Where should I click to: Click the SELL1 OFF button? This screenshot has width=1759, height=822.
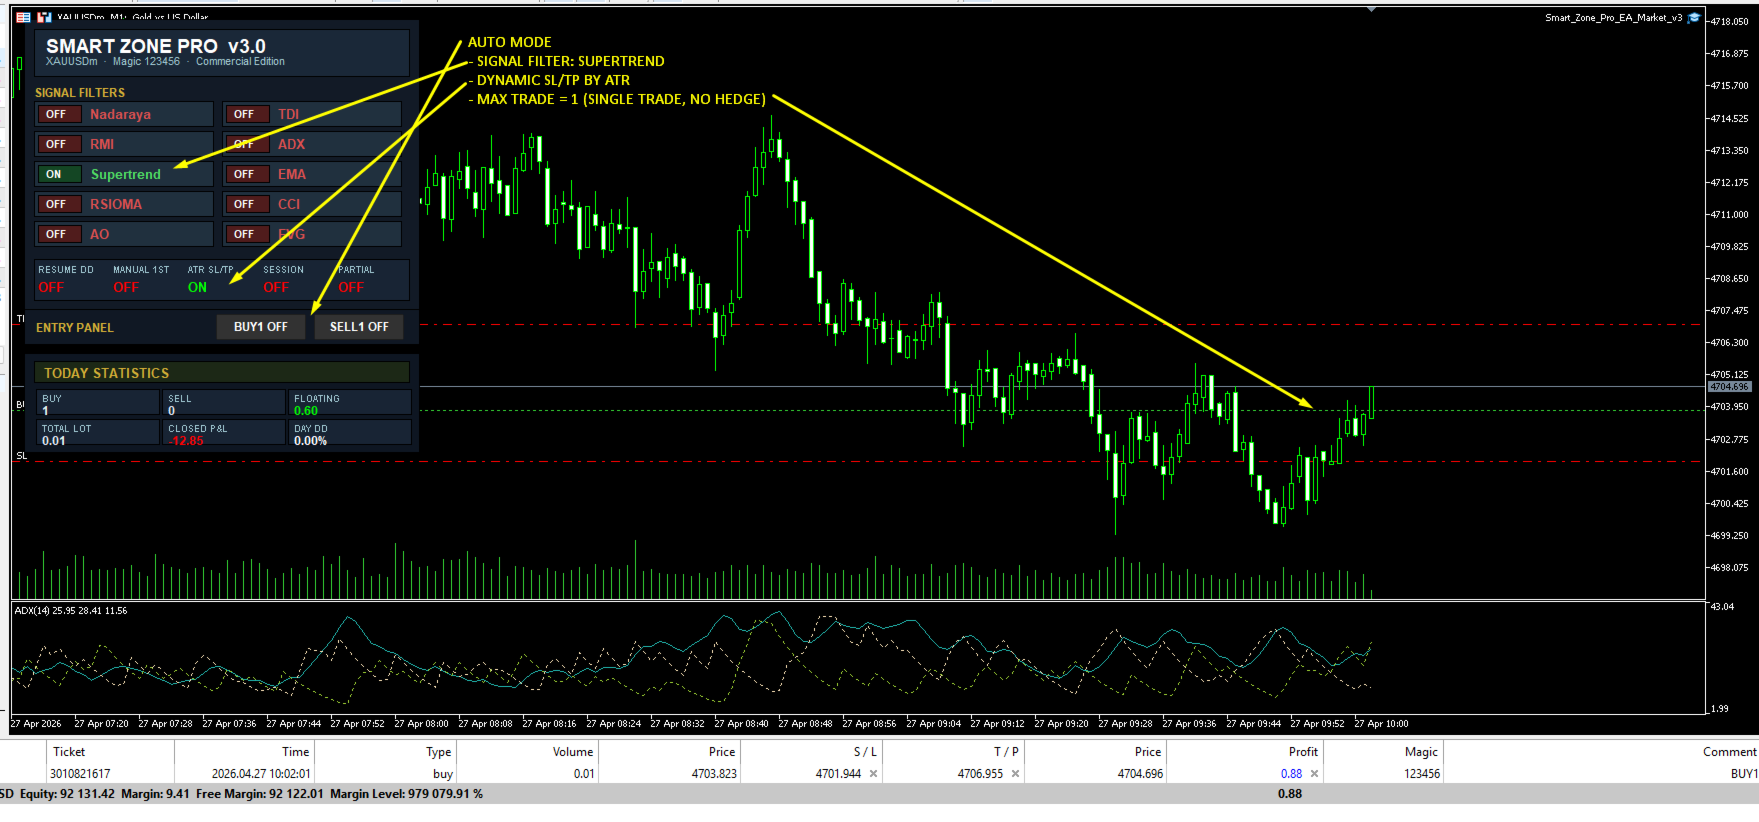(x=359, y=327)
